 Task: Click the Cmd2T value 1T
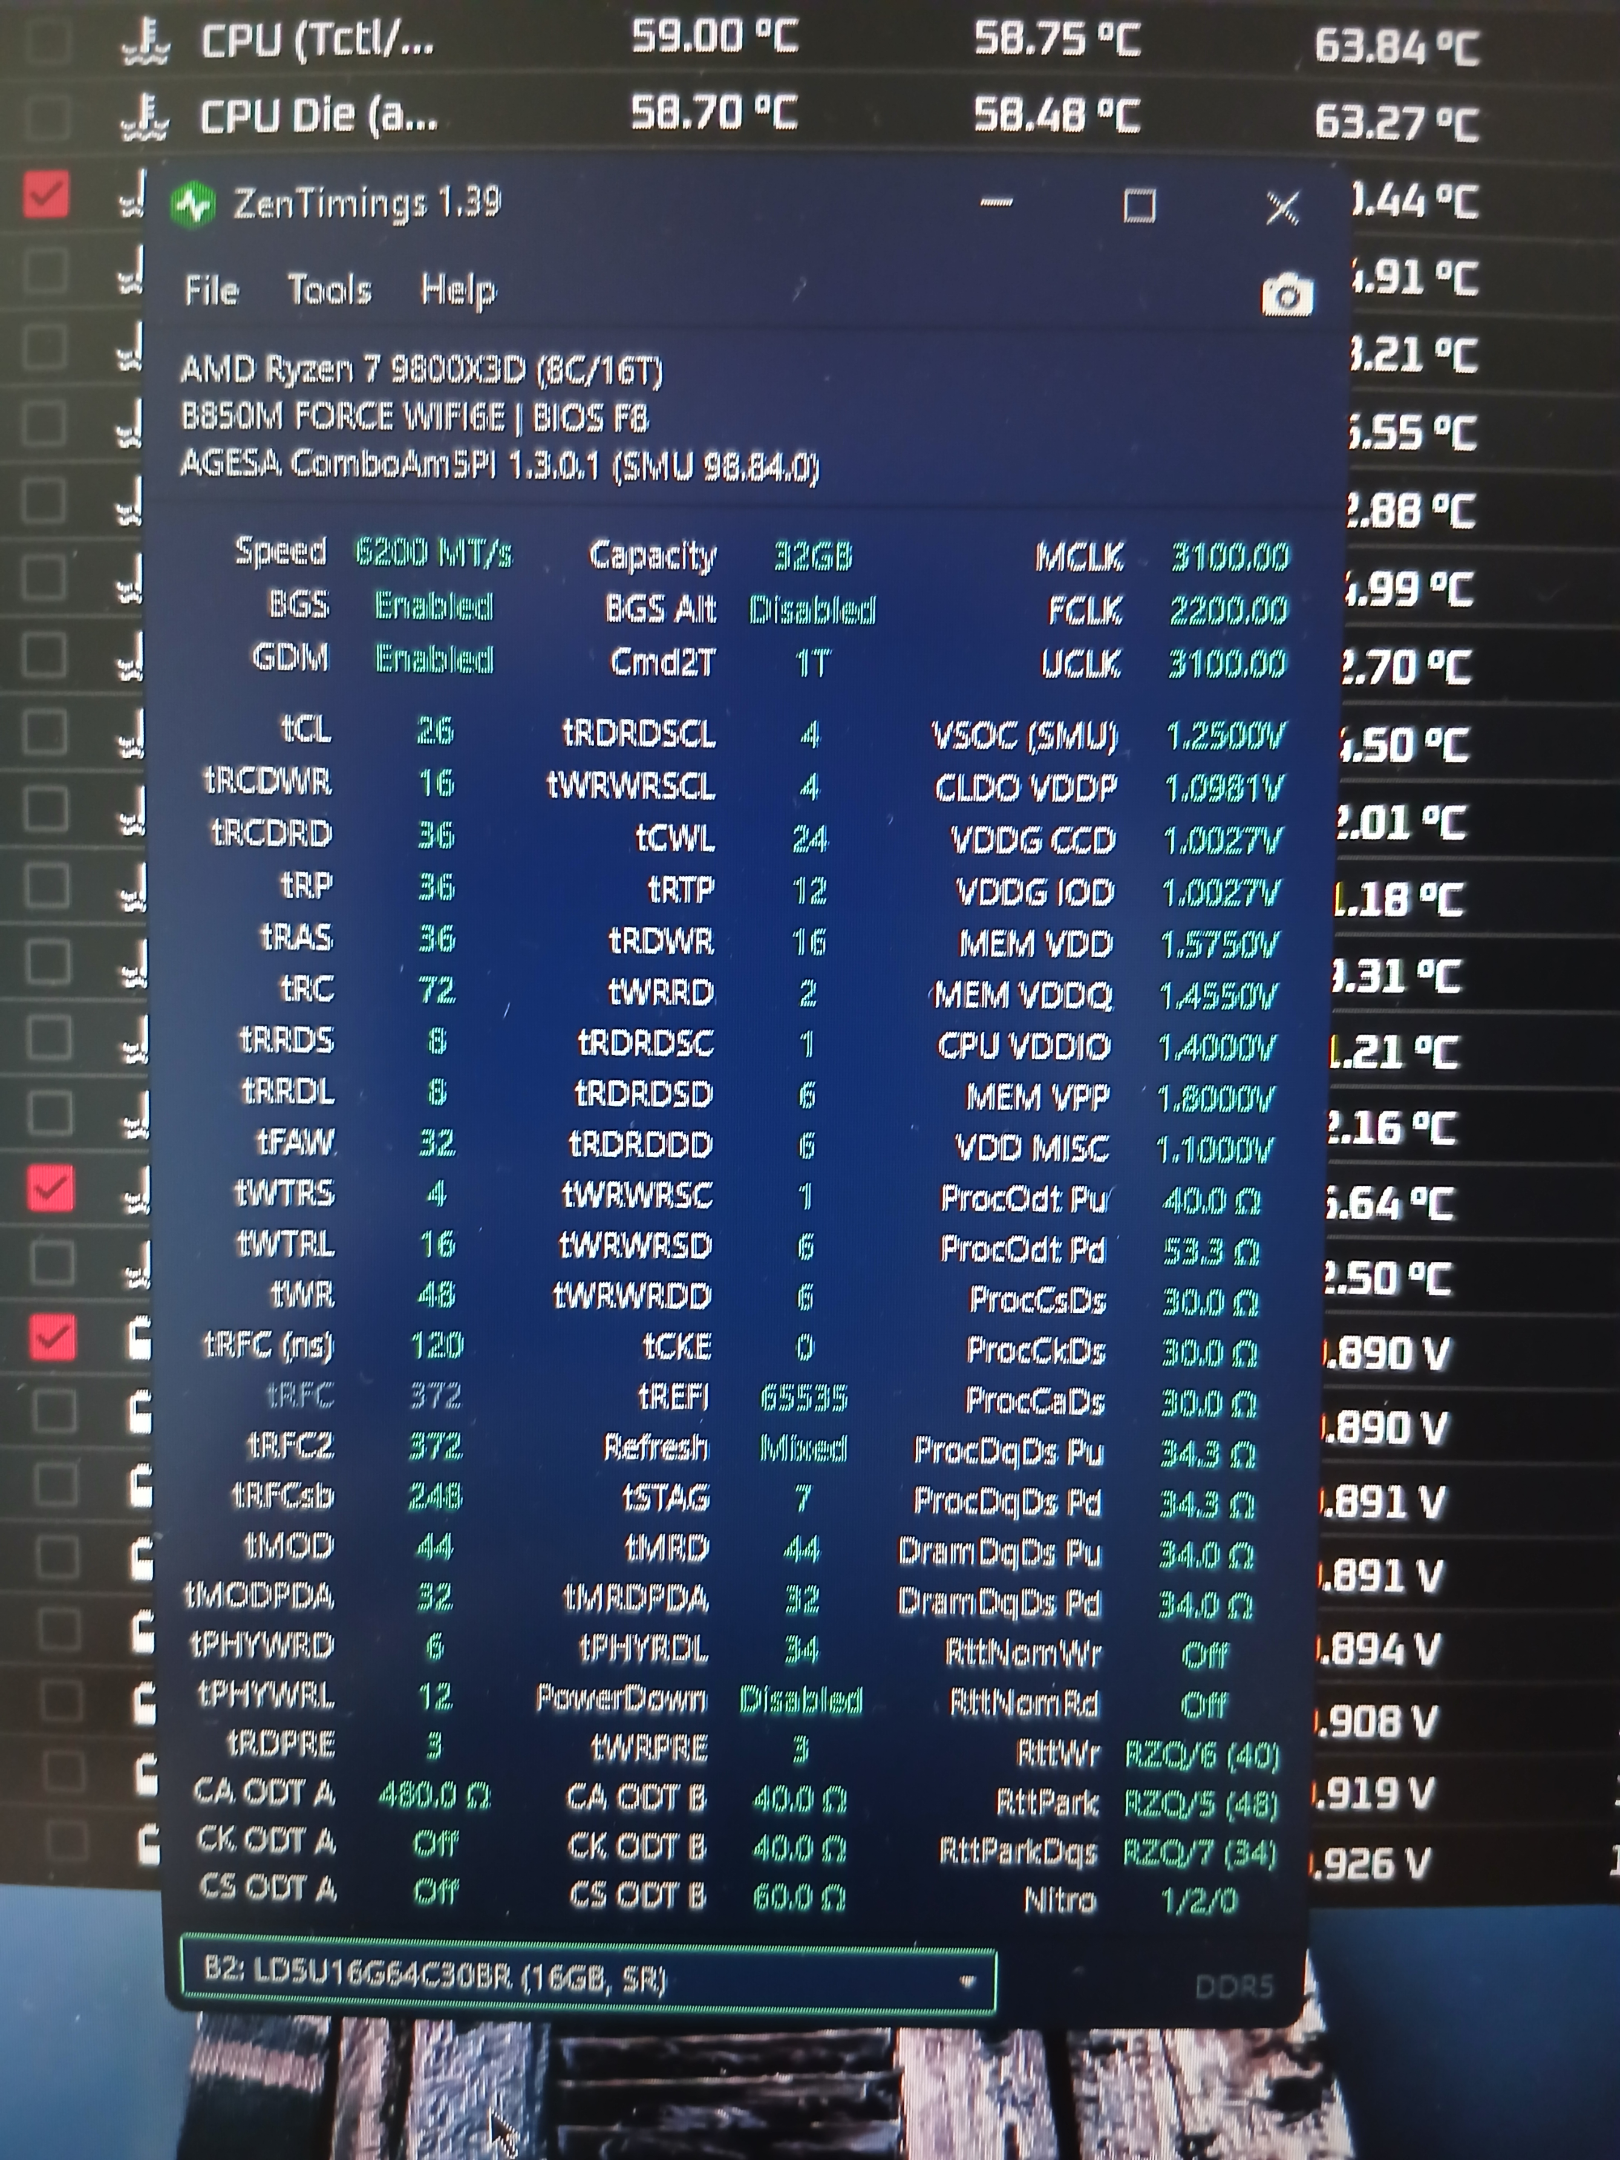point(812,663)
